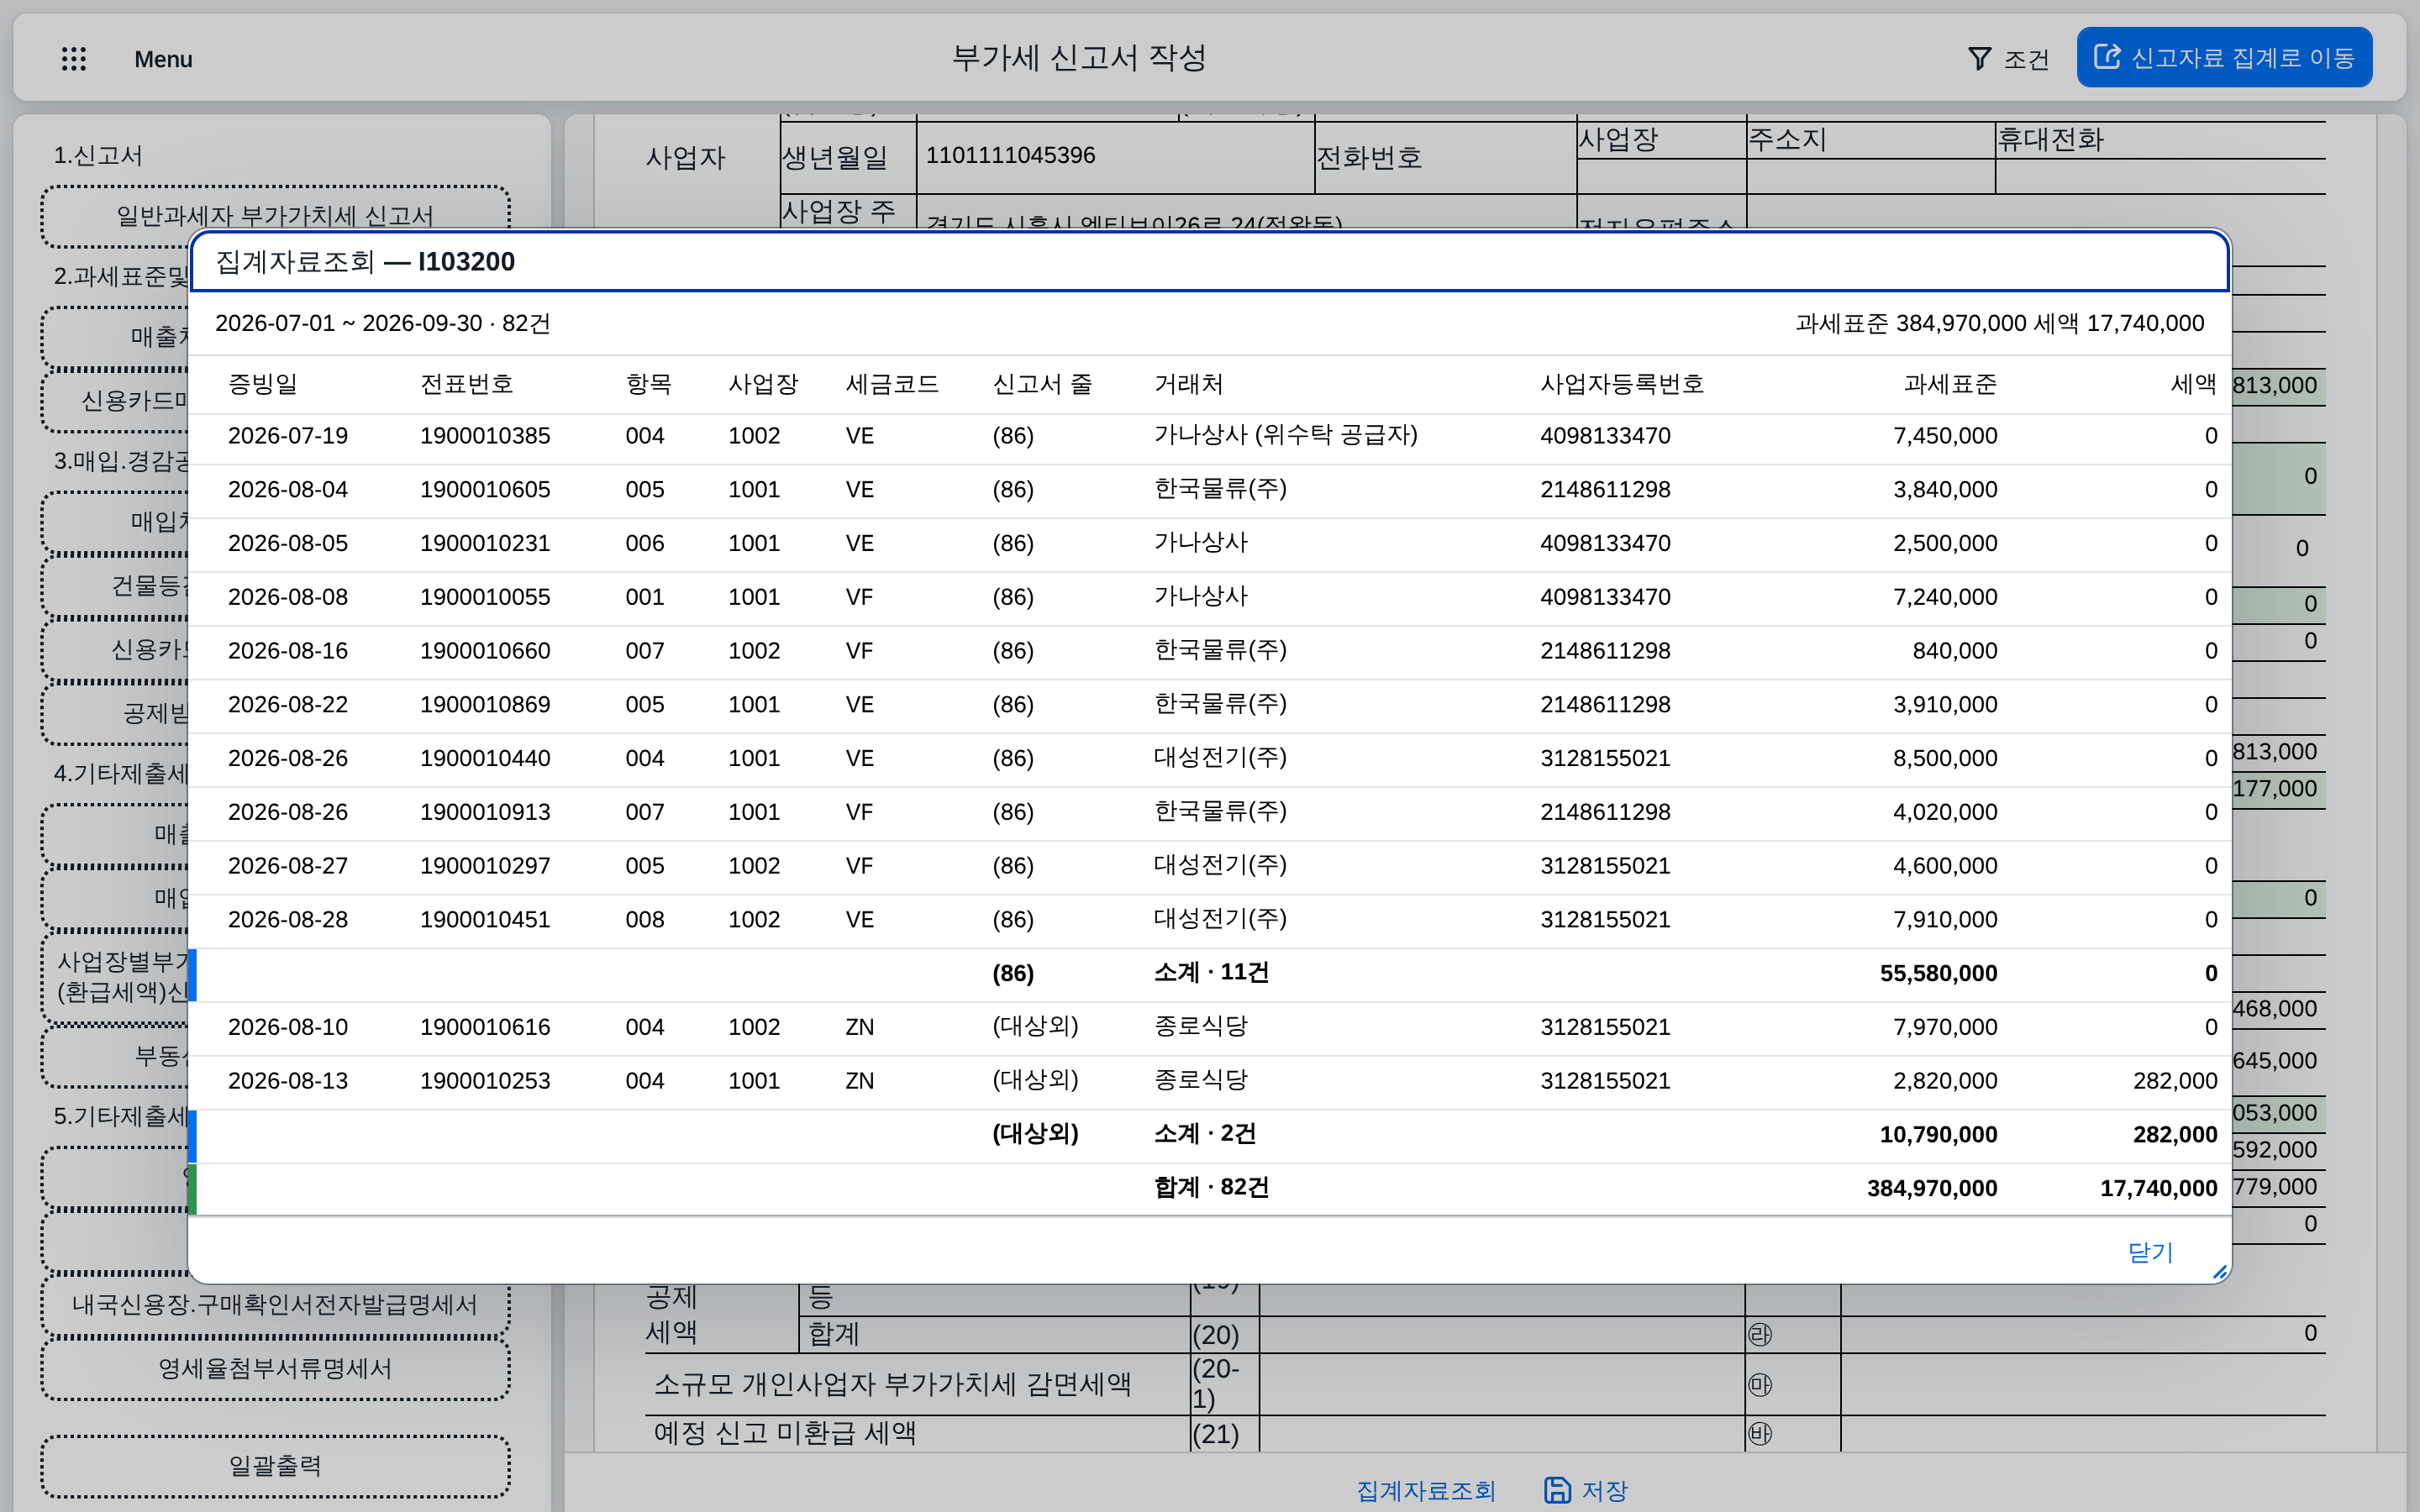Click the export icon in 신고자료 집계로 이동
Screen dimensions: 2420x1512
(x=2107, y=57)
